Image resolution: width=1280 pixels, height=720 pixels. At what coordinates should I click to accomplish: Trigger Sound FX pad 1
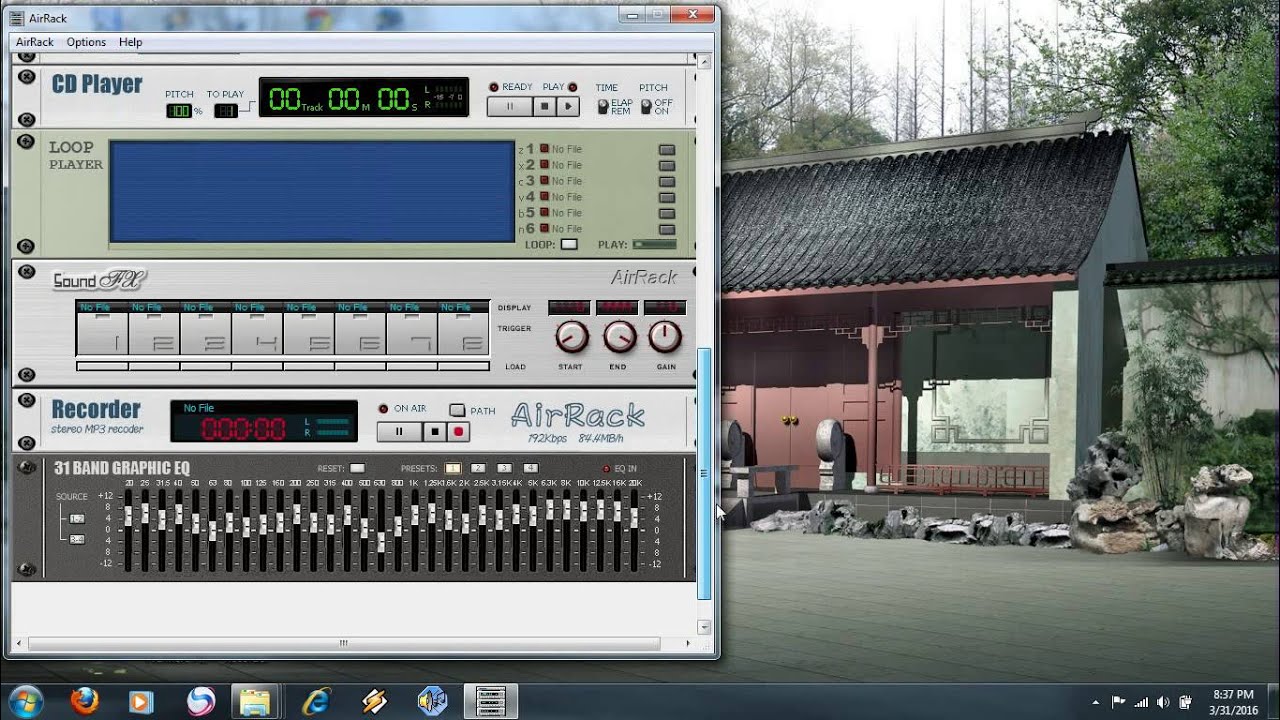click(102, 333)
